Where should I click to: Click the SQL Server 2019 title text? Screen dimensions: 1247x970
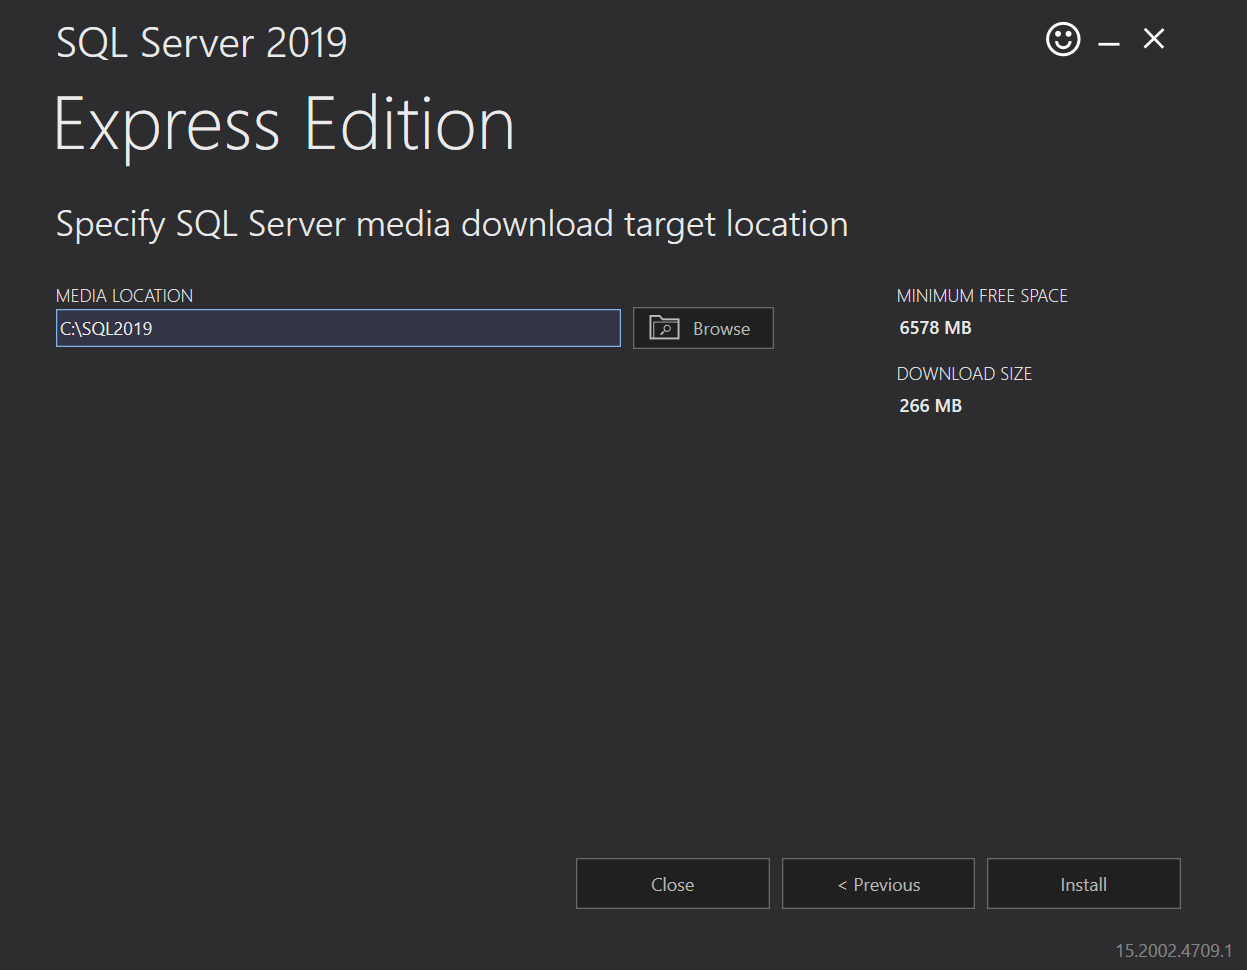(202, 43)
